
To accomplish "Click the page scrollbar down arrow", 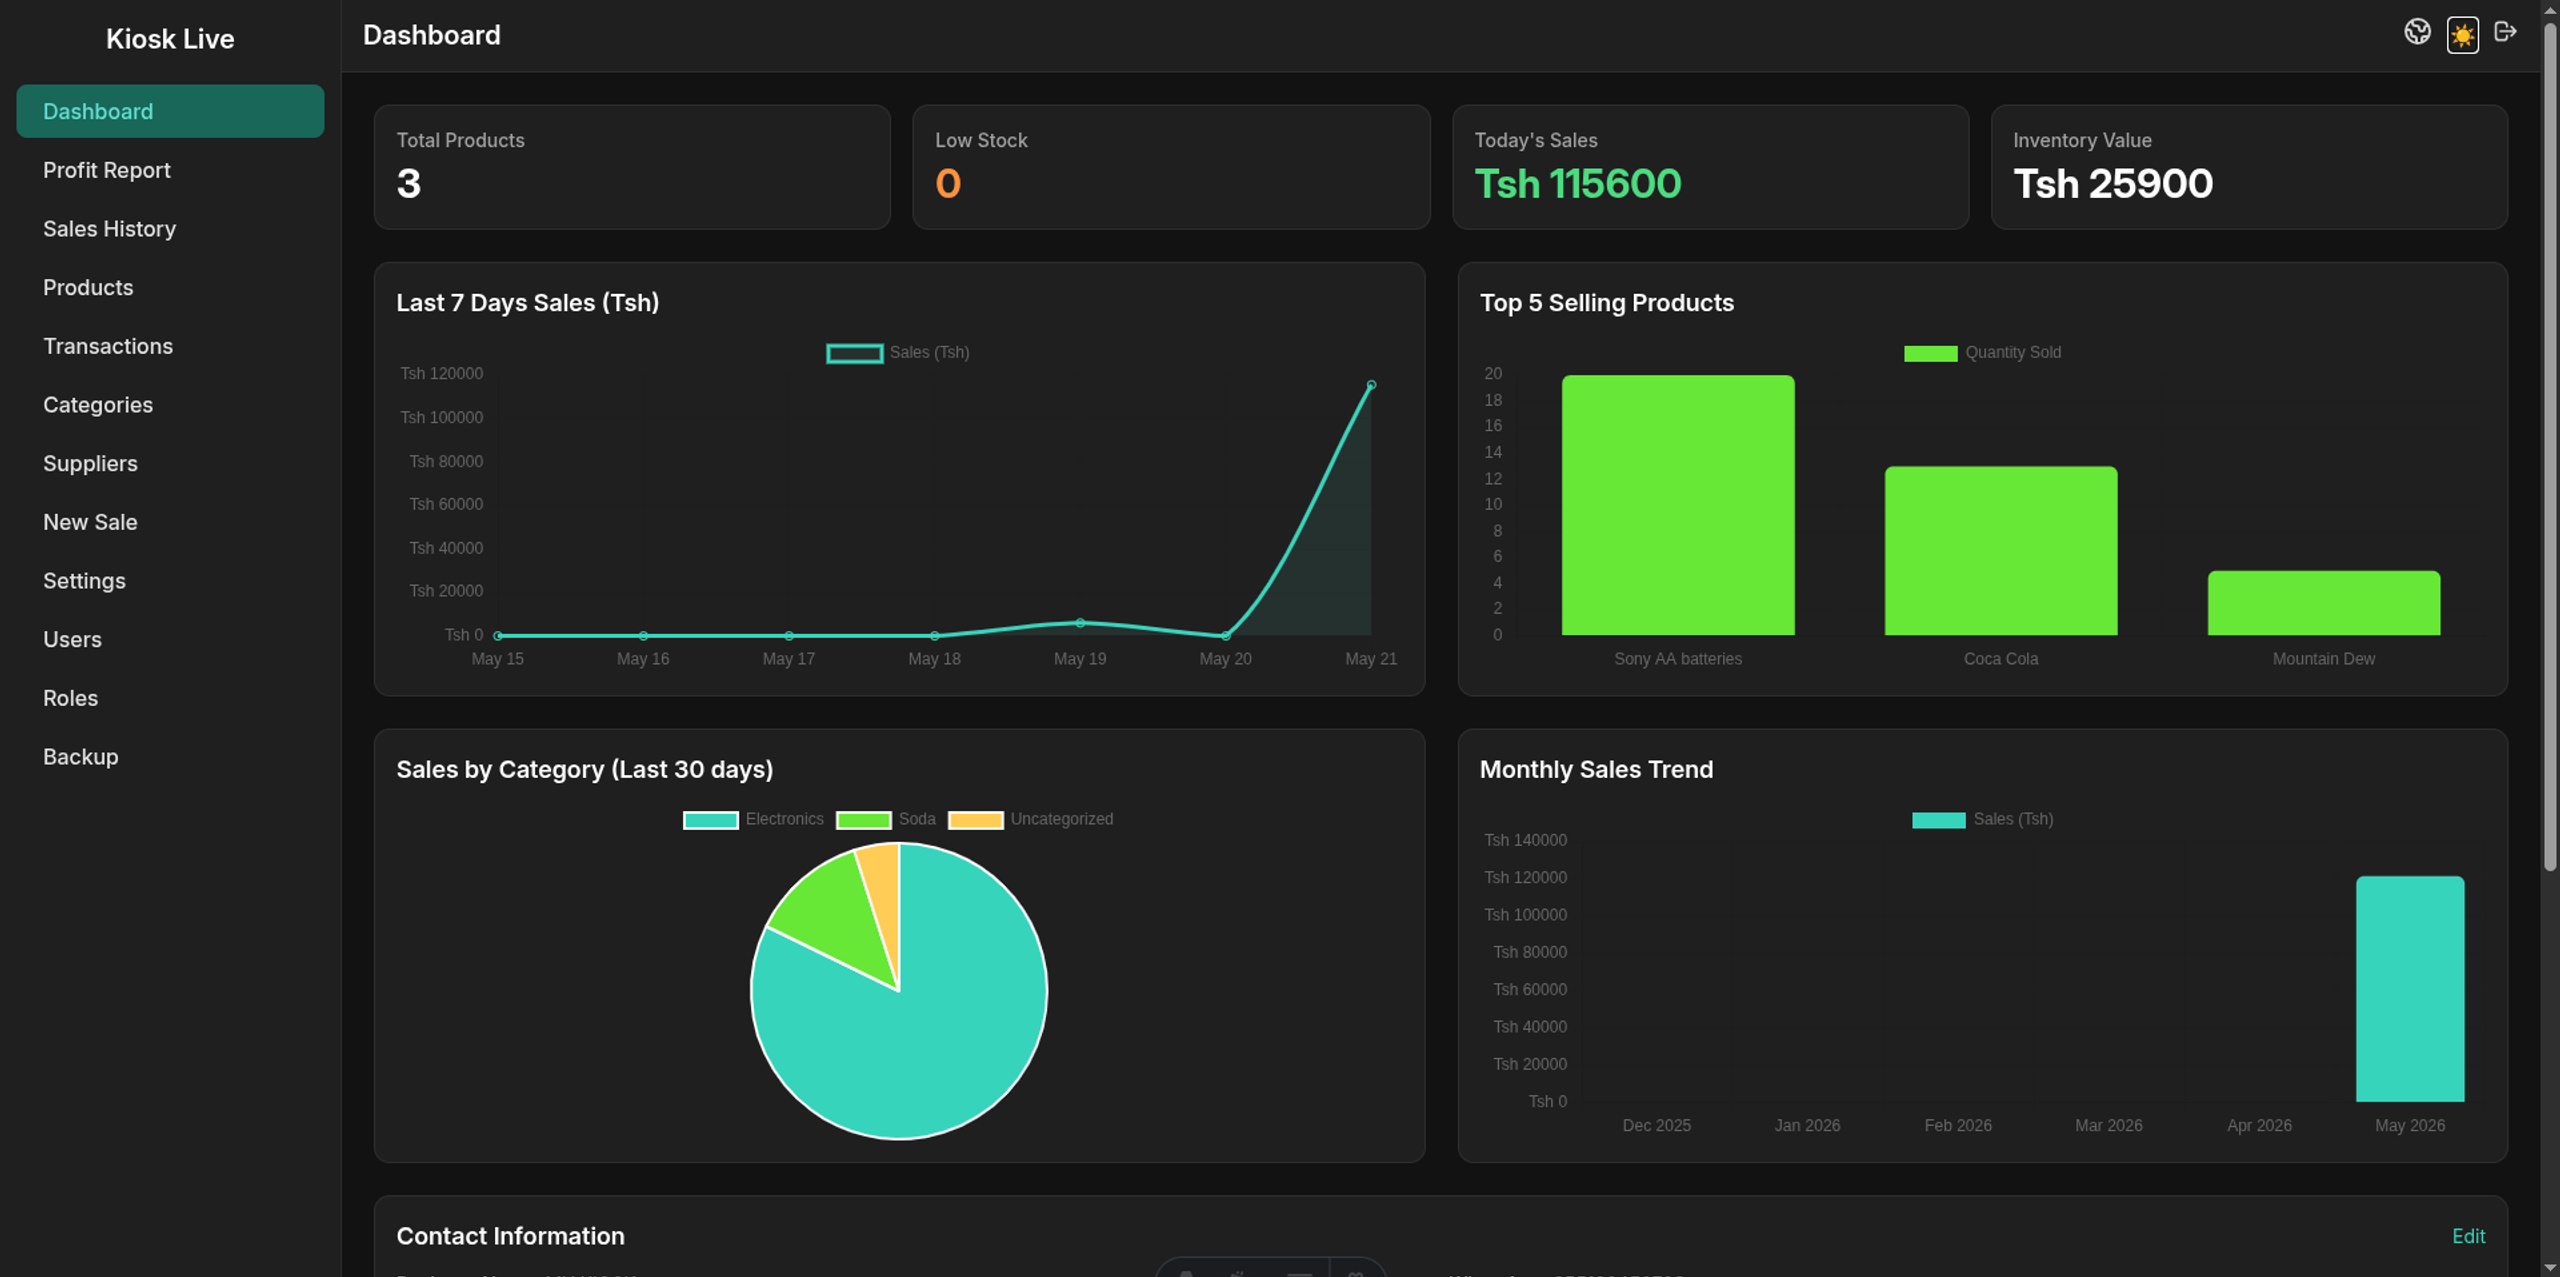I will [2550, 1269].
